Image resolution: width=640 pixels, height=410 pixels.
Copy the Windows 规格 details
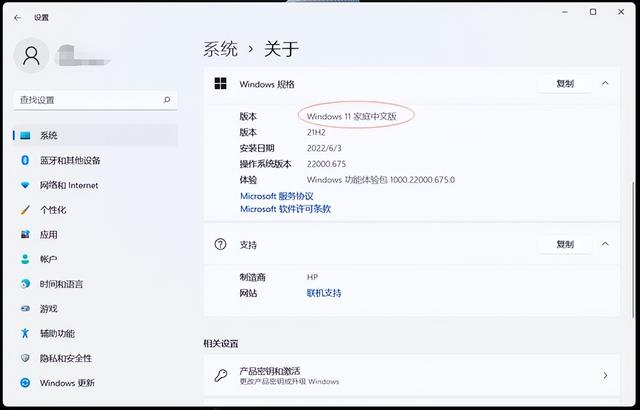(565, 84)
